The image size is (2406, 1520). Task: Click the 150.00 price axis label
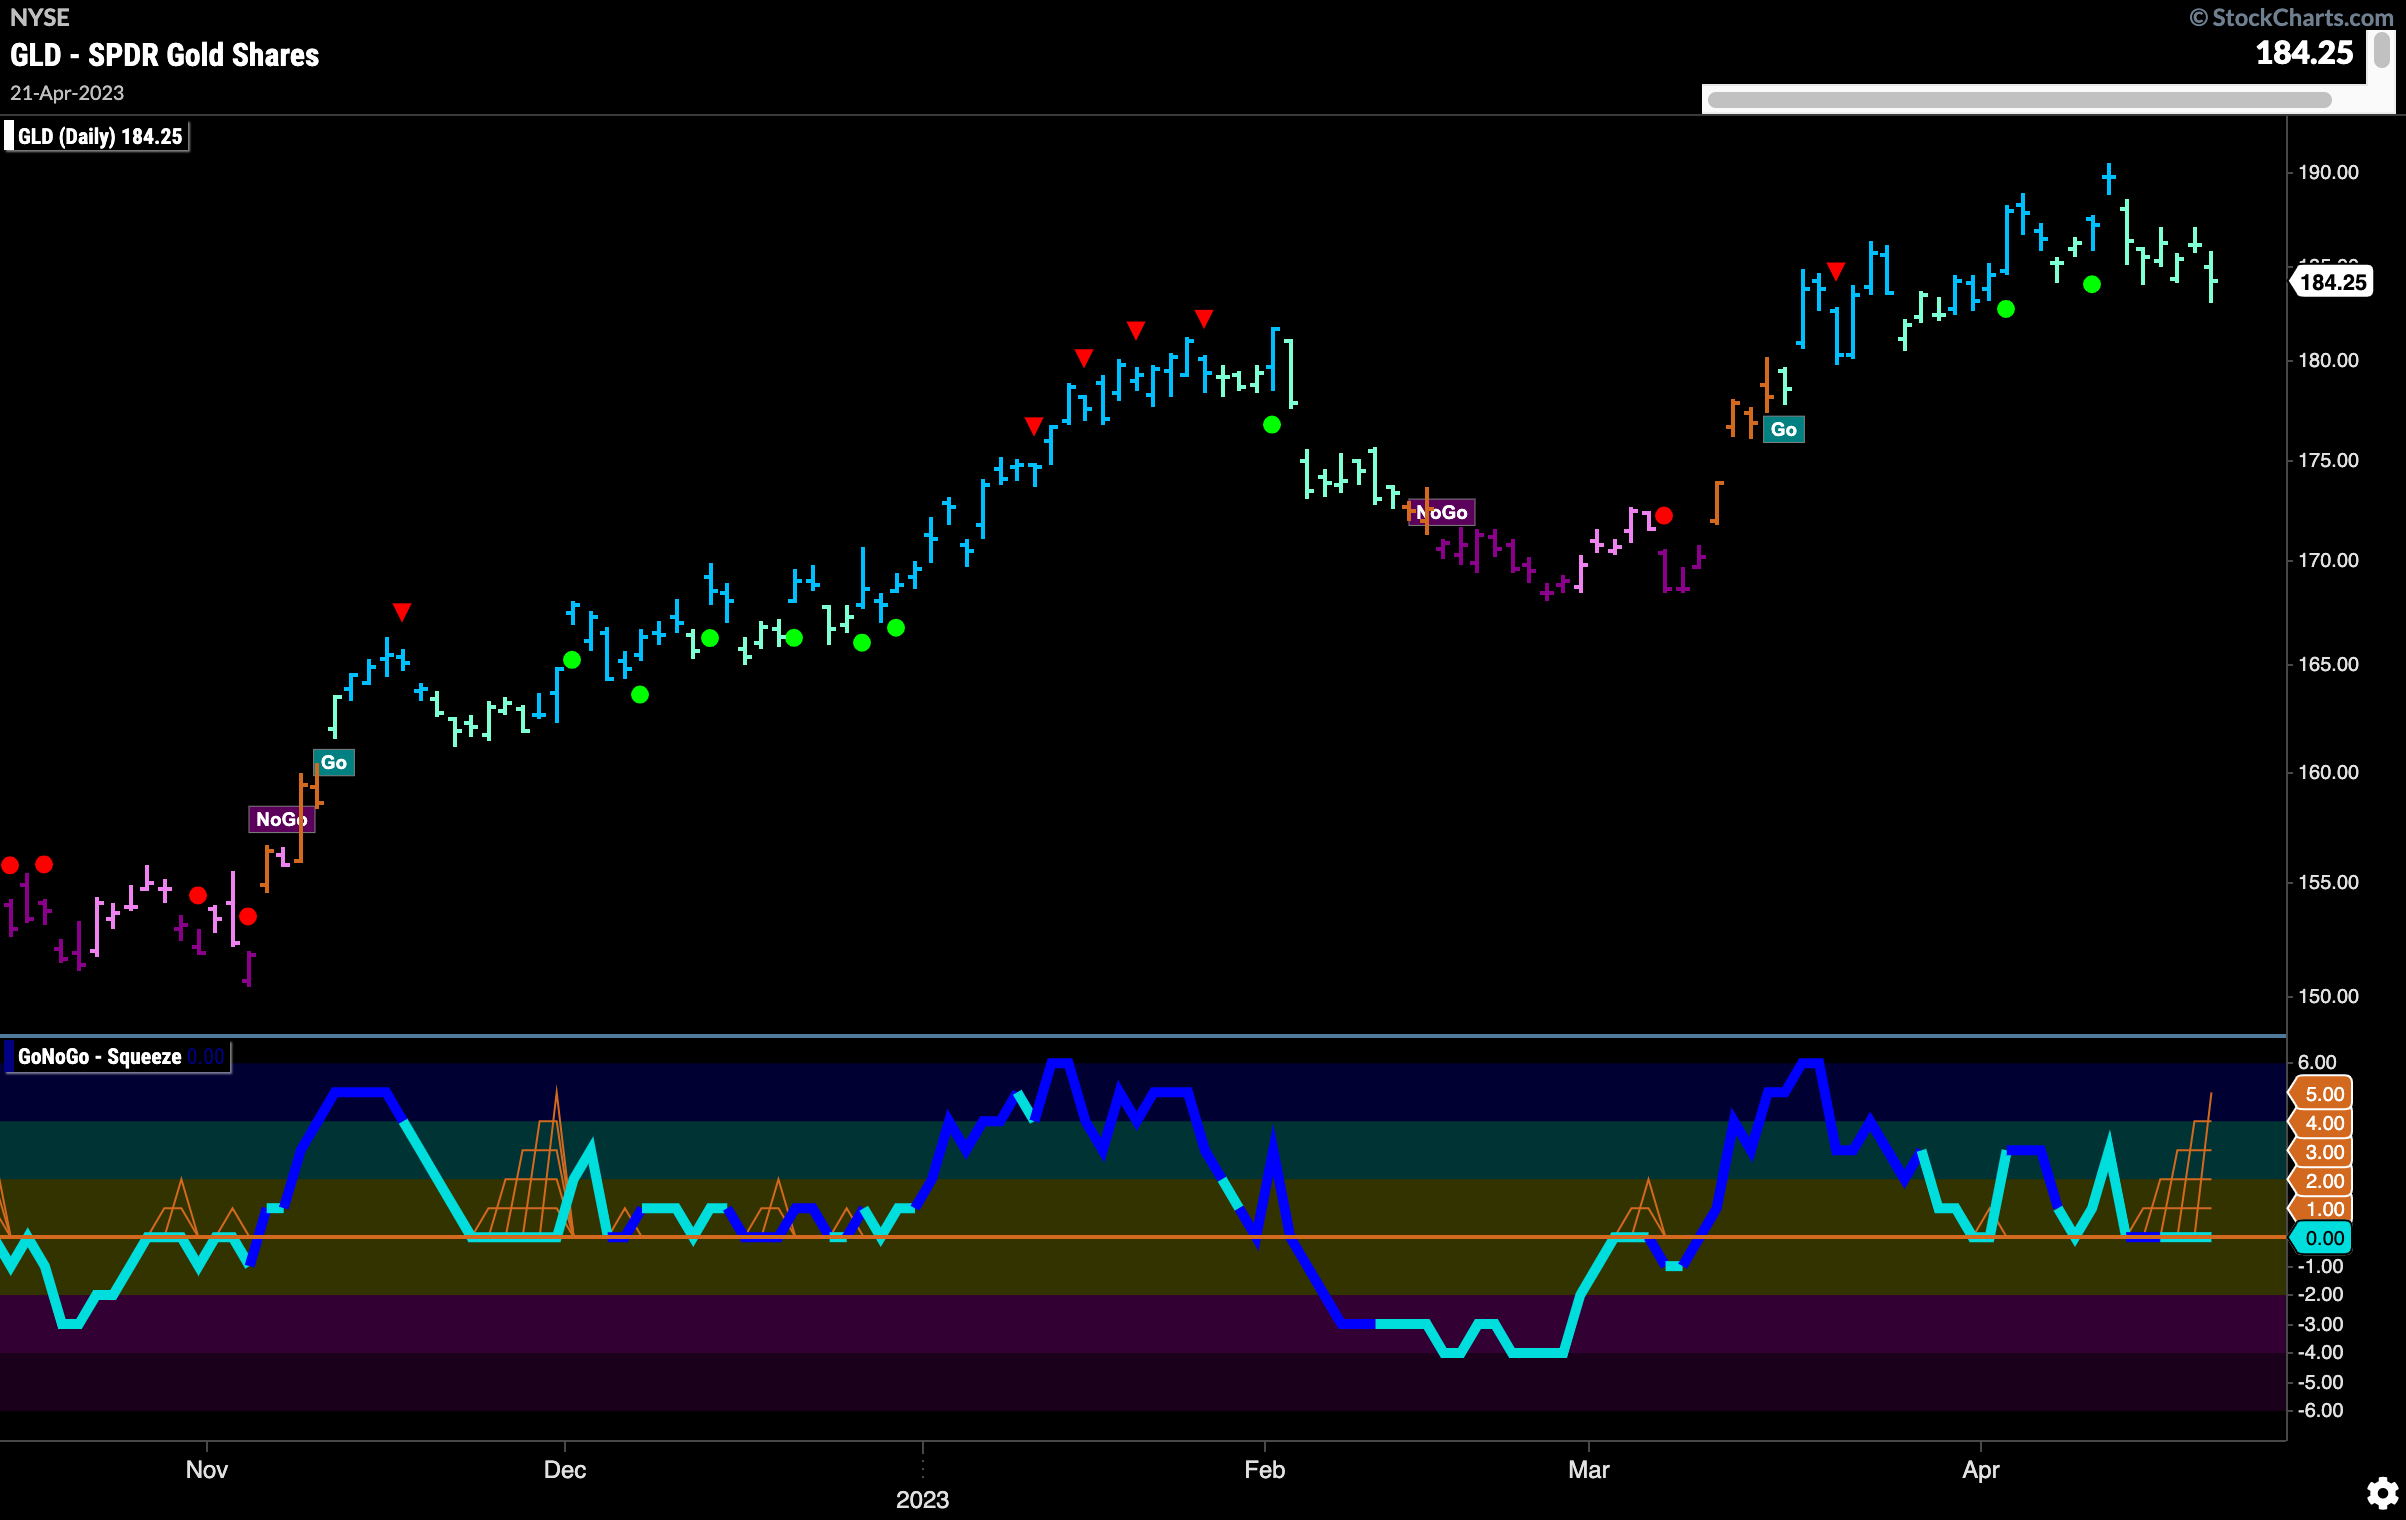[2328, 996]
